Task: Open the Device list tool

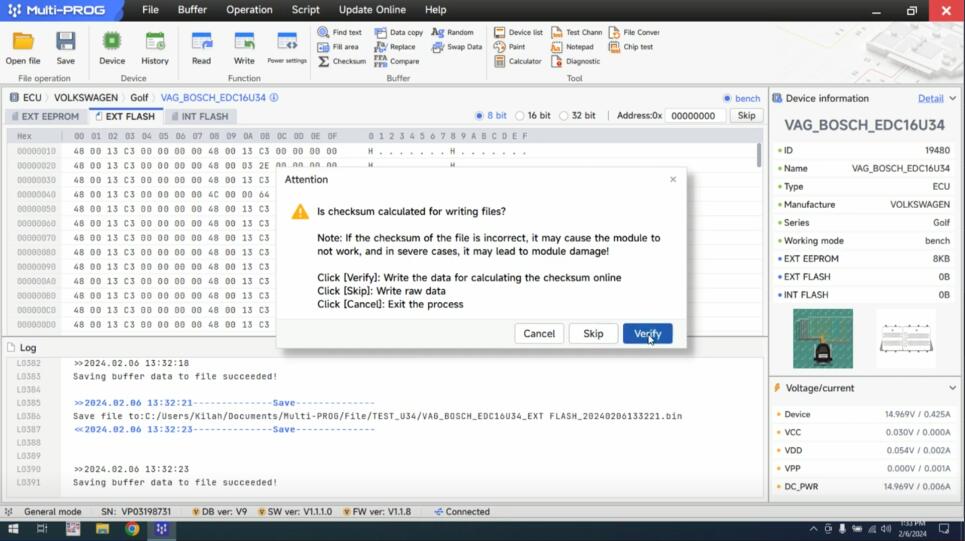Action: tap(518, 32)
